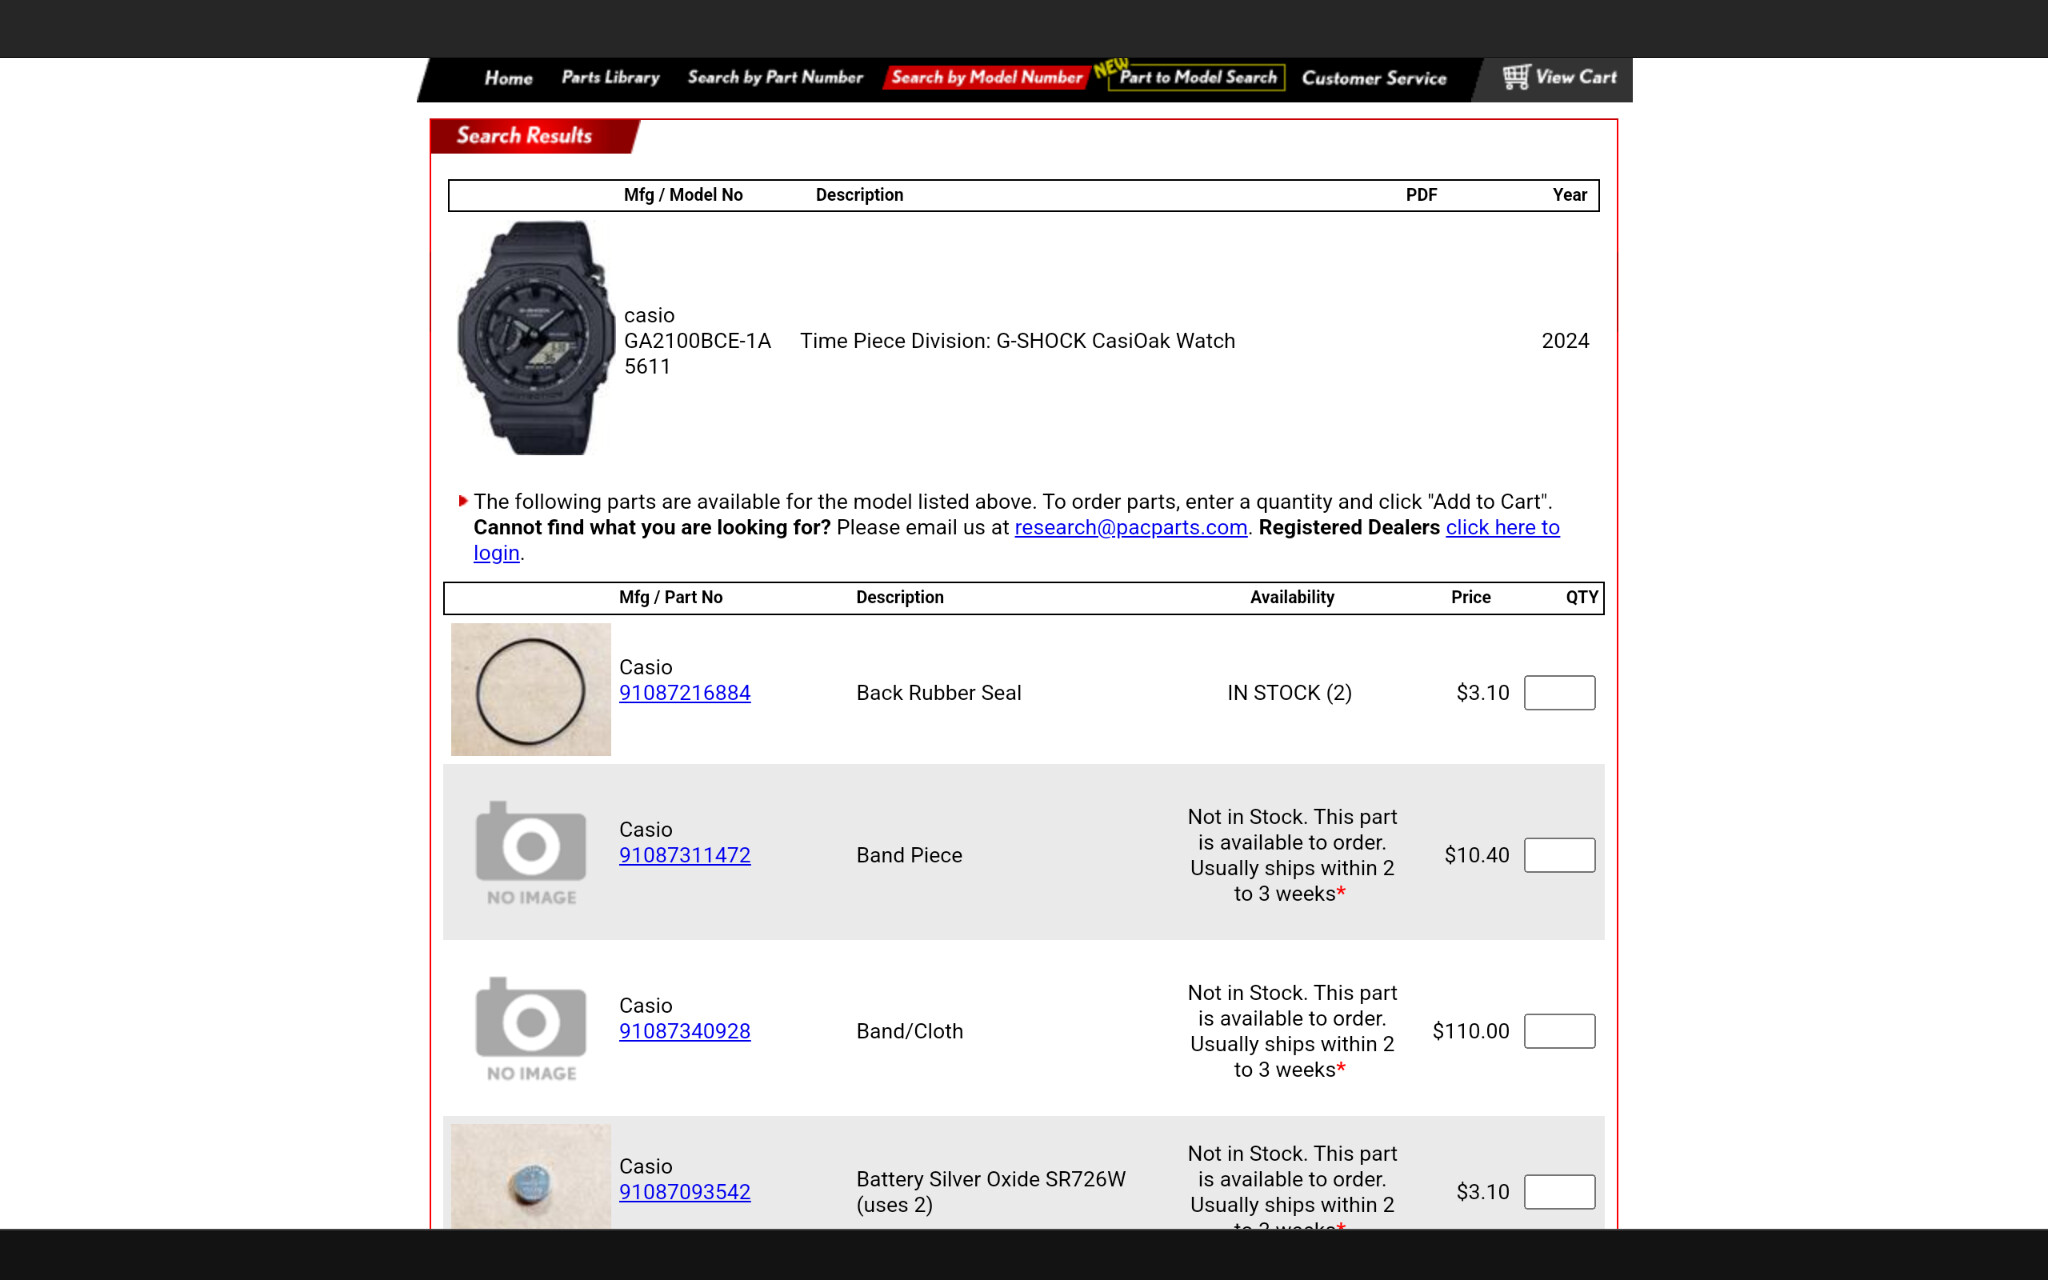
Task: Click the module number 5611 text
Action: [x=647, y=367]
